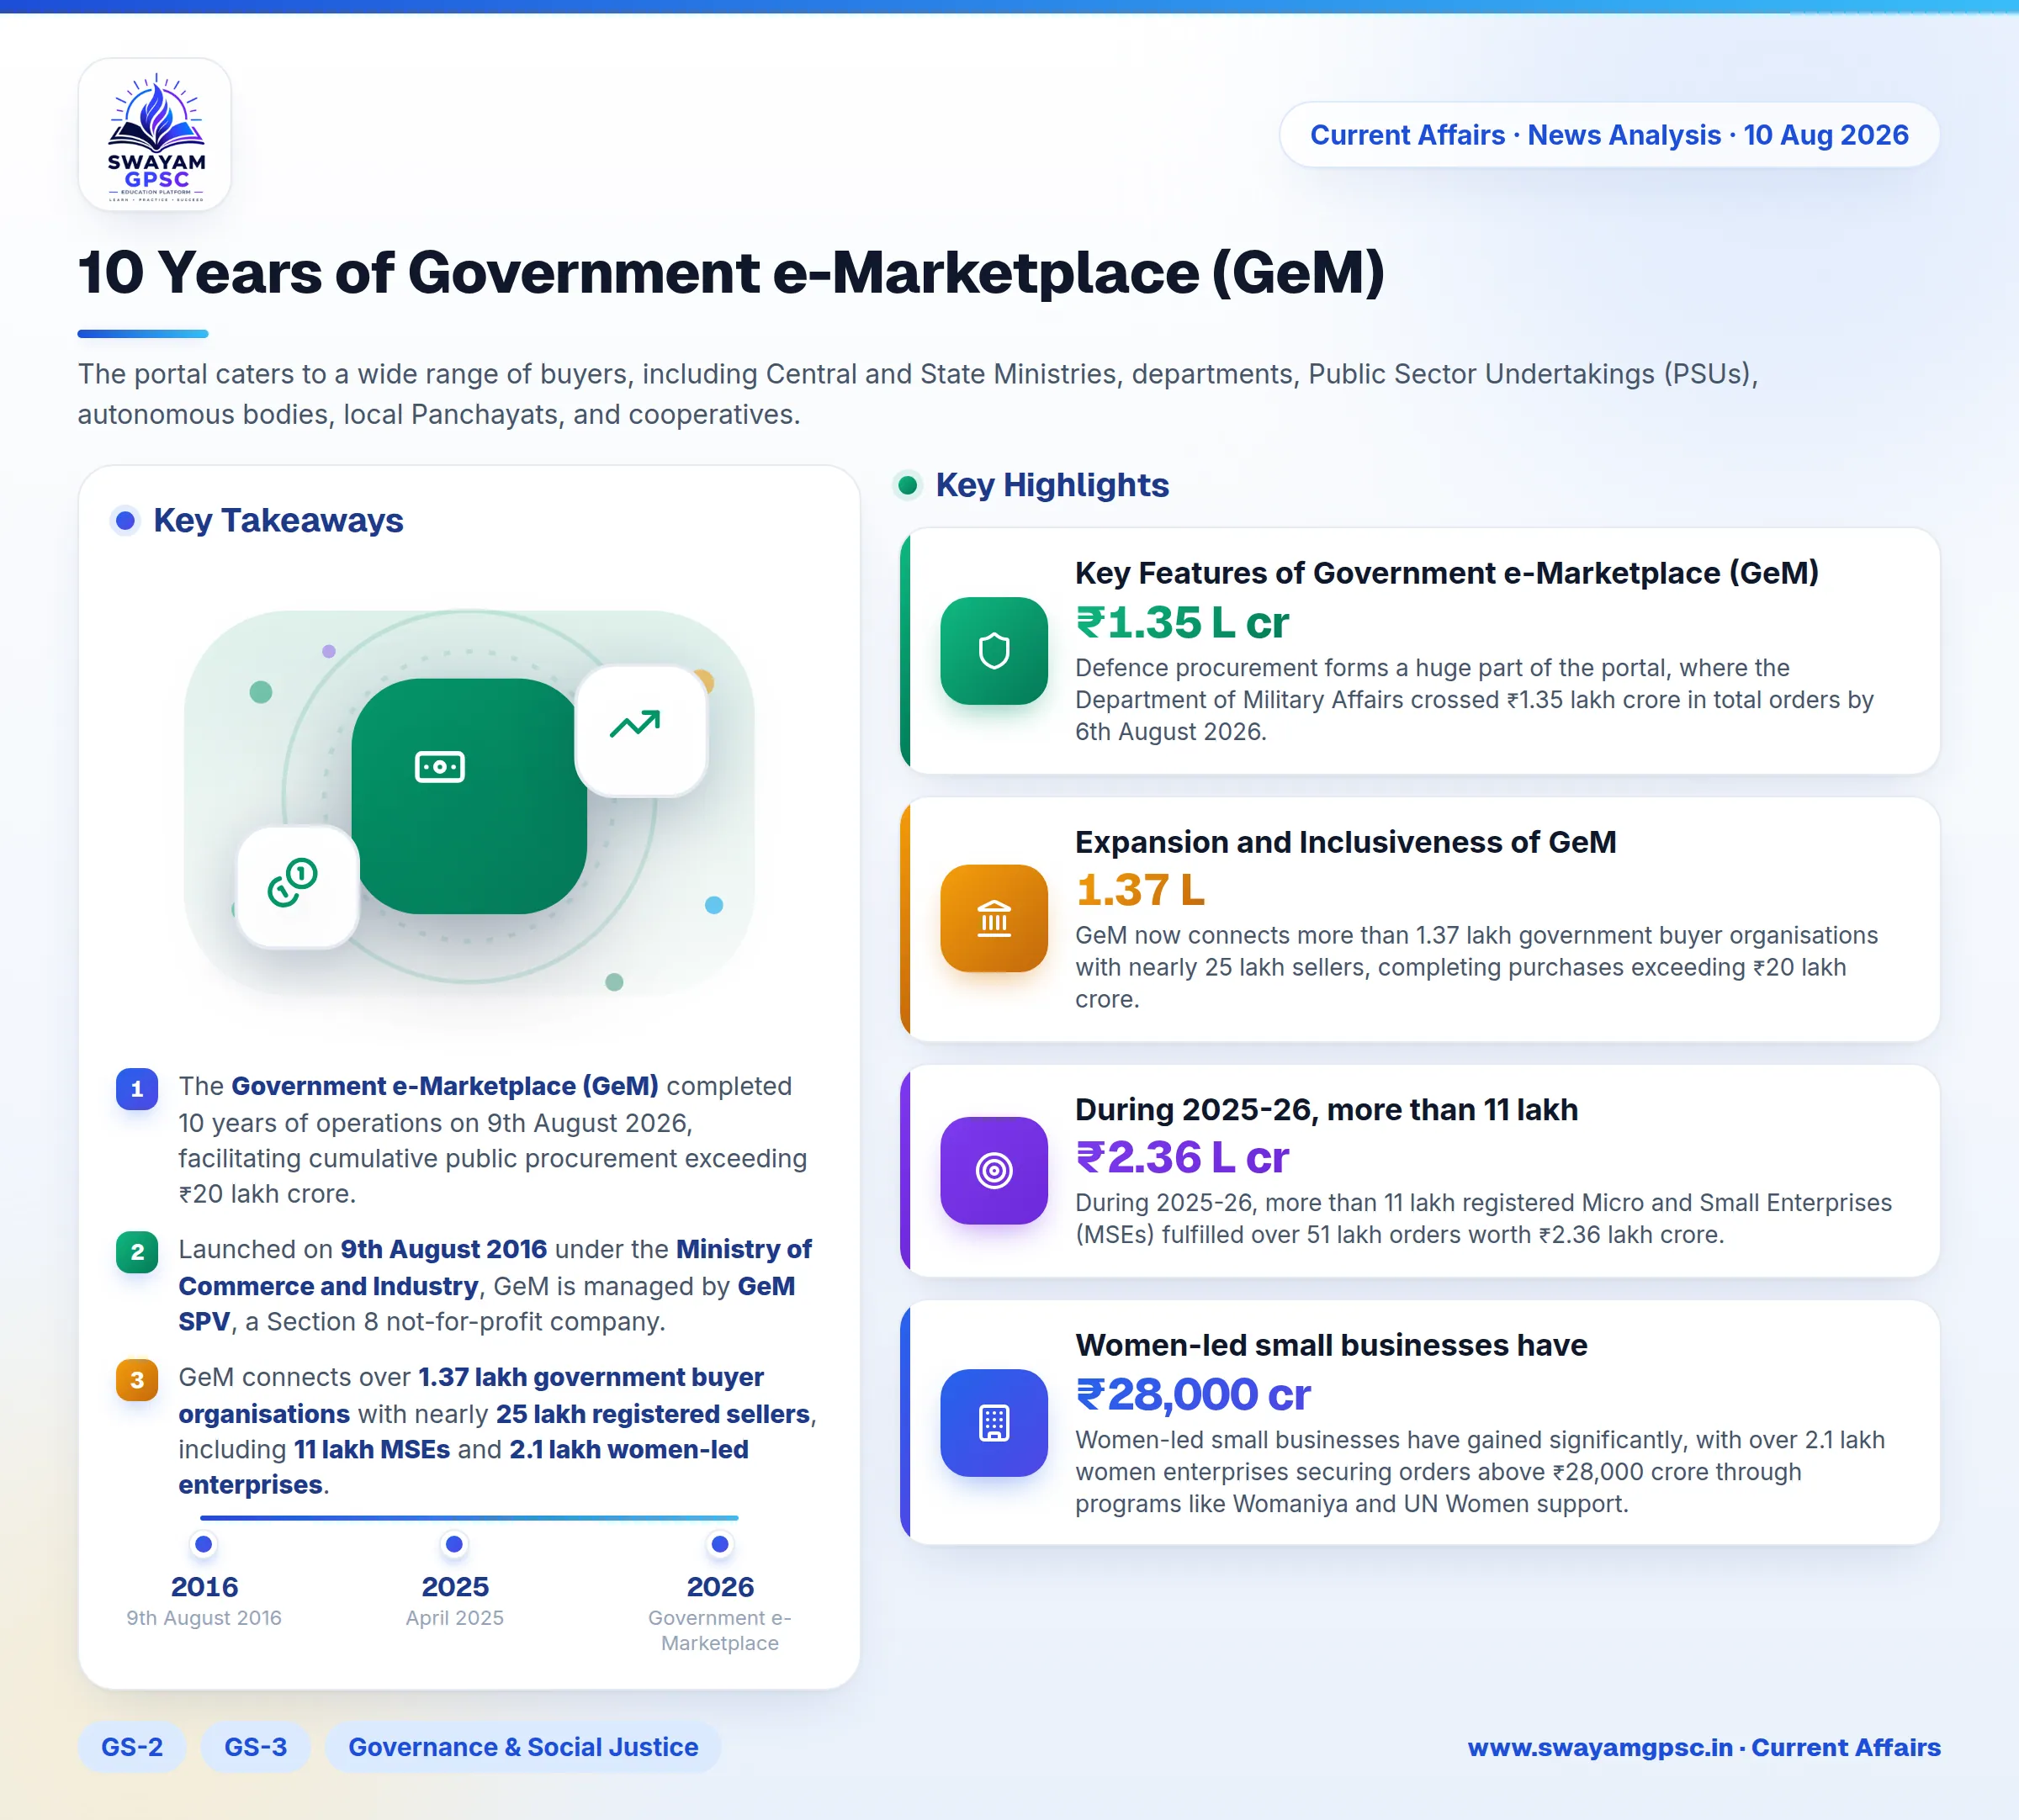Click the bold 25 lakh registered sellers text
The width and height of the screenshot is (2019, 1820).
[653, 1414]
